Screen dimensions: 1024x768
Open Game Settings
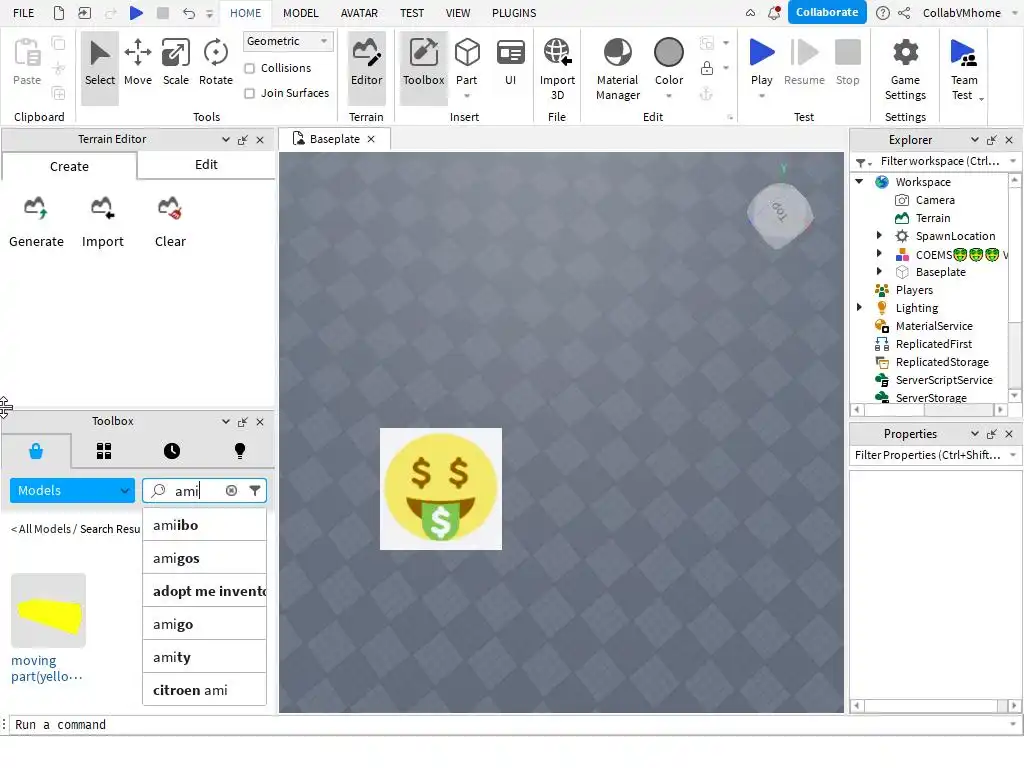(905, 69)
